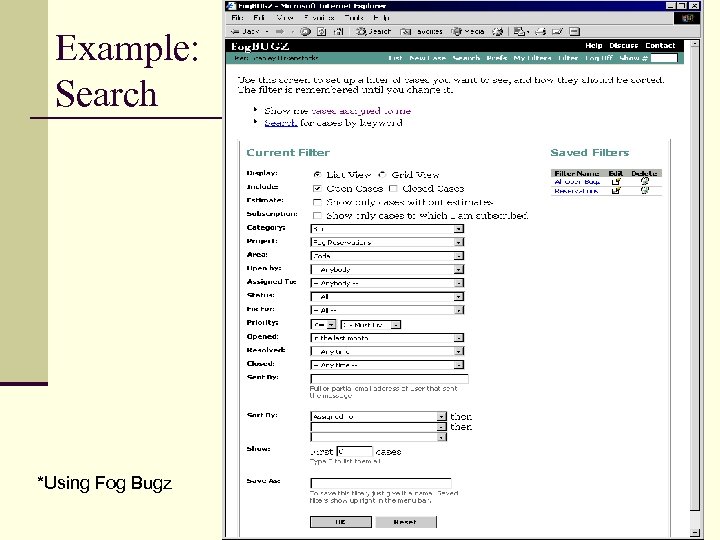Open the Project dropdown

click(387, 242)
